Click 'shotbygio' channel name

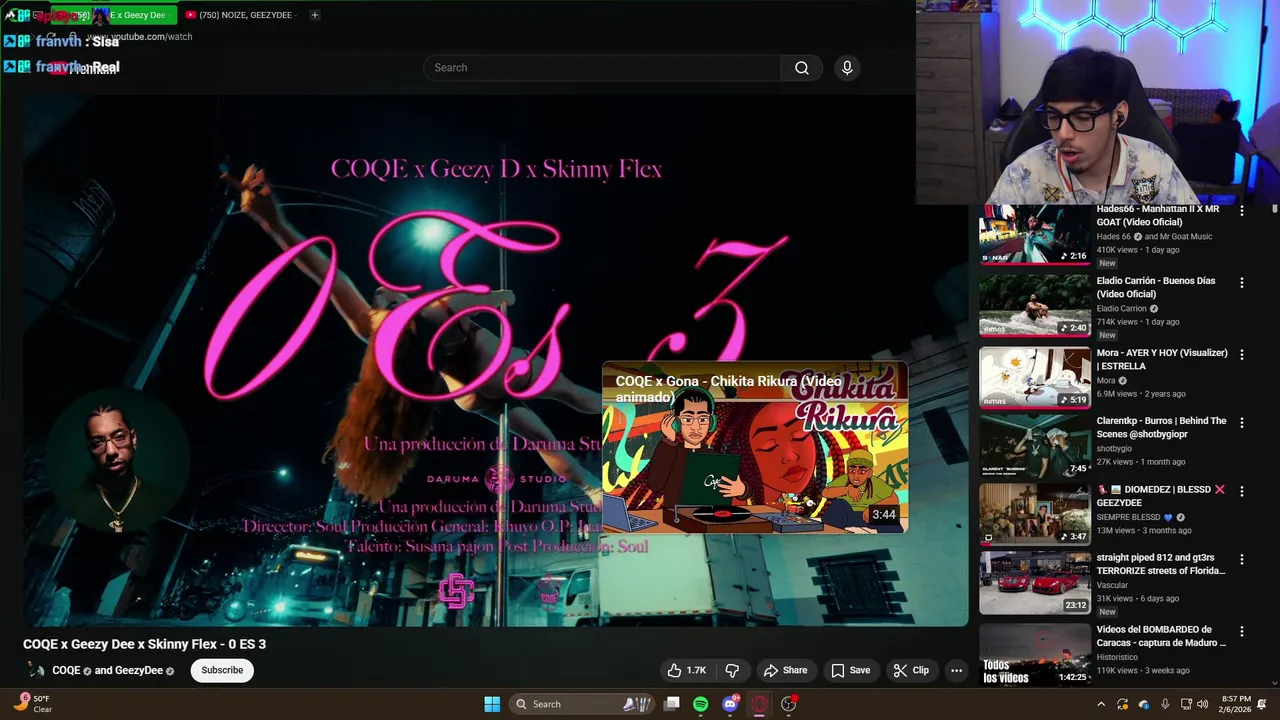click(x=1114, y=449)
